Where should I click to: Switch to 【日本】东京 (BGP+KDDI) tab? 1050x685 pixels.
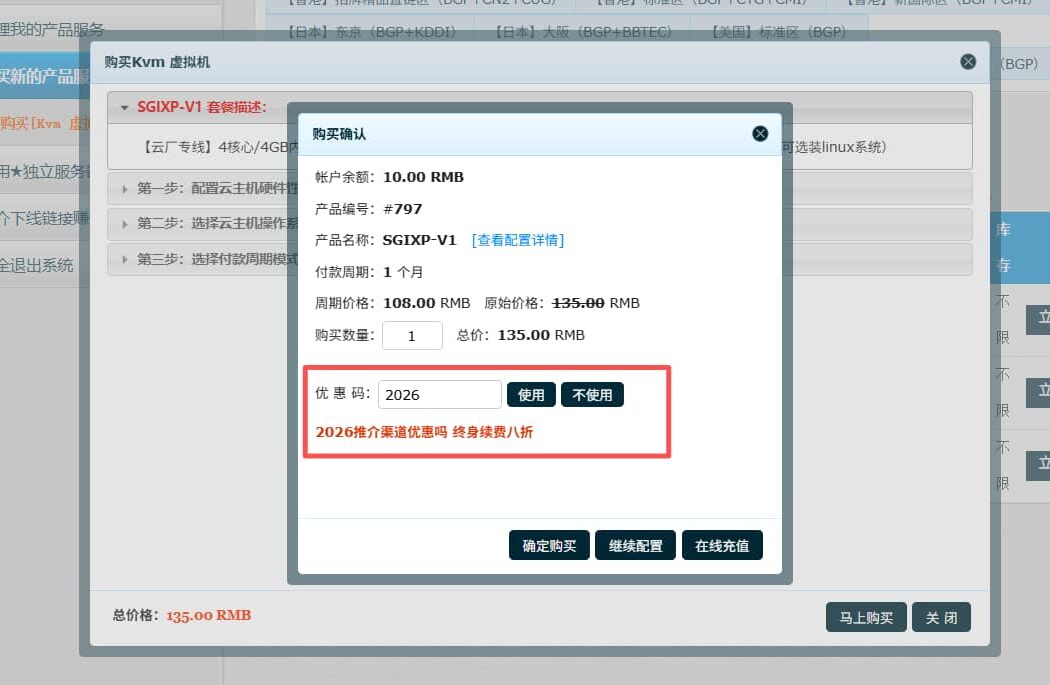[x=375, y=31]
